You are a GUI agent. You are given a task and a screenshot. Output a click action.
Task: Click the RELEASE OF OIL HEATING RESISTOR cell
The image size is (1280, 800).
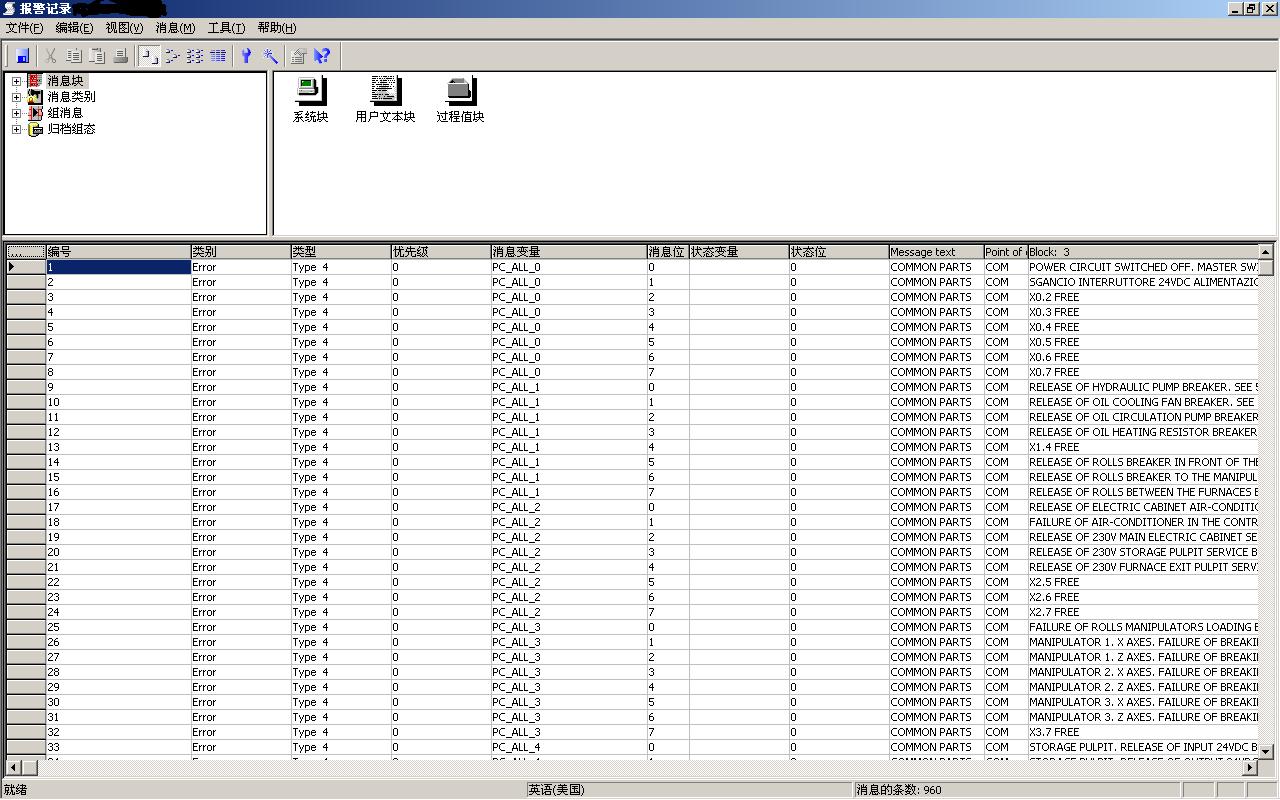(x=1142, y=432)
